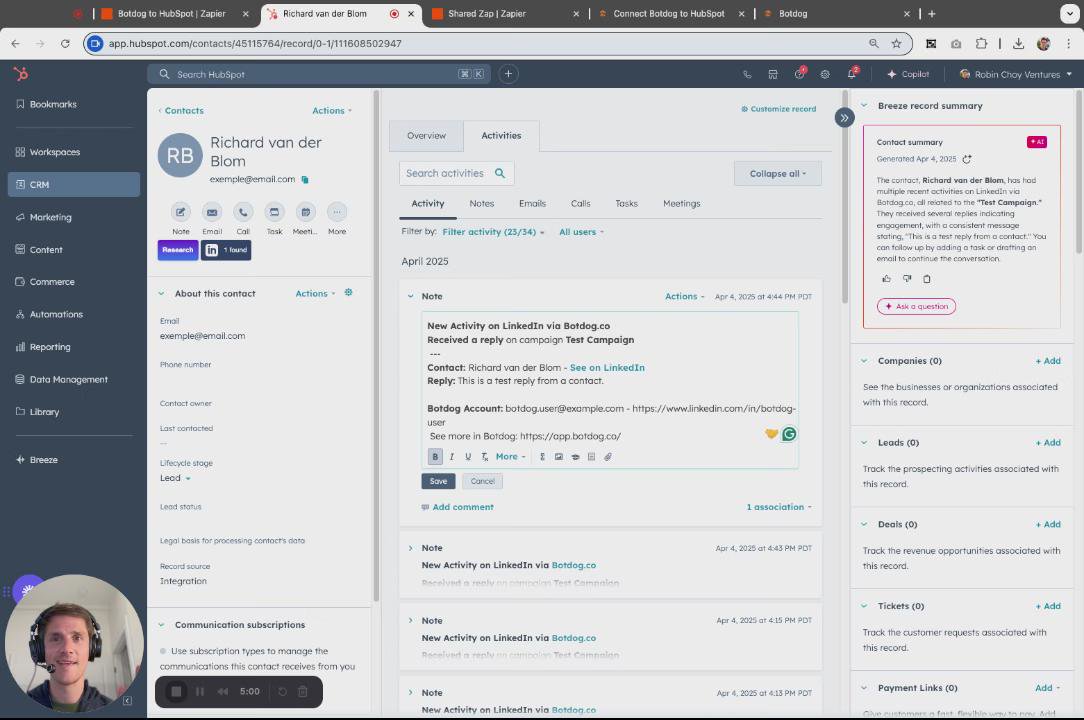Click the search activities magnifier icon
Screen dimensions: 1084x720
500,174
